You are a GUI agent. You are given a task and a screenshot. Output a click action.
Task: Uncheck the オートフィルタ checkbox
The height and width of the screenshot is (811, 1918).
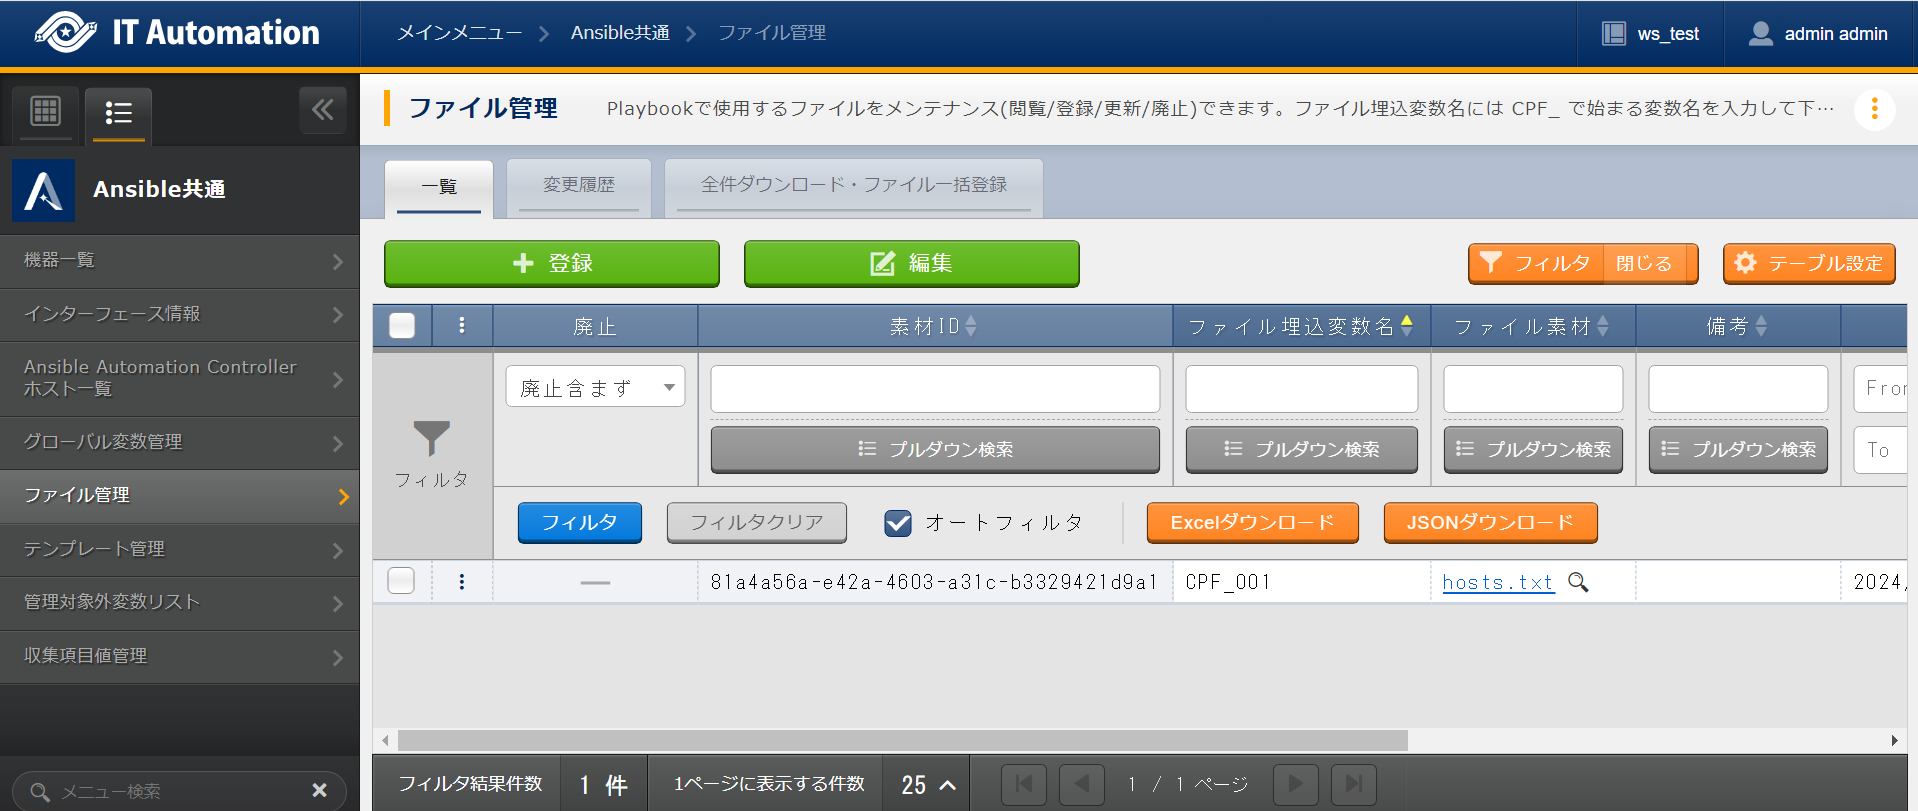point(898,523)
